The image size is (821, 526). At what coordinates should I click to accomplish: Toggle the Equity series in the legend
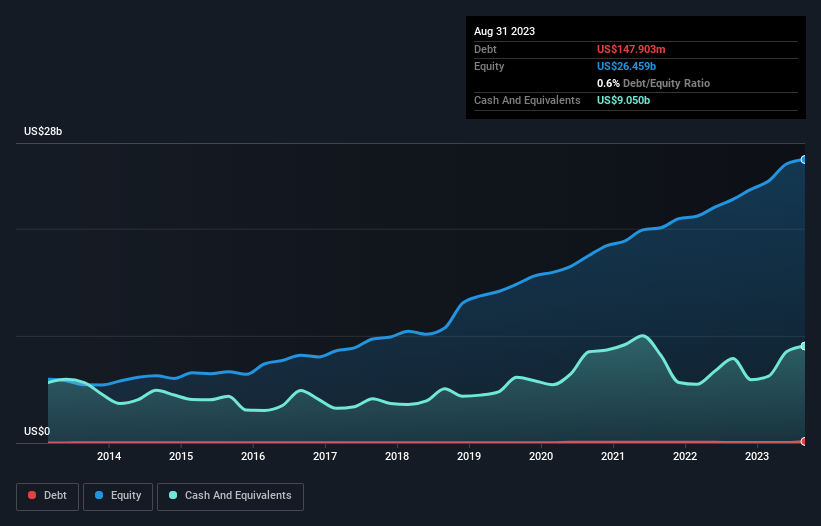pos(117,496)
